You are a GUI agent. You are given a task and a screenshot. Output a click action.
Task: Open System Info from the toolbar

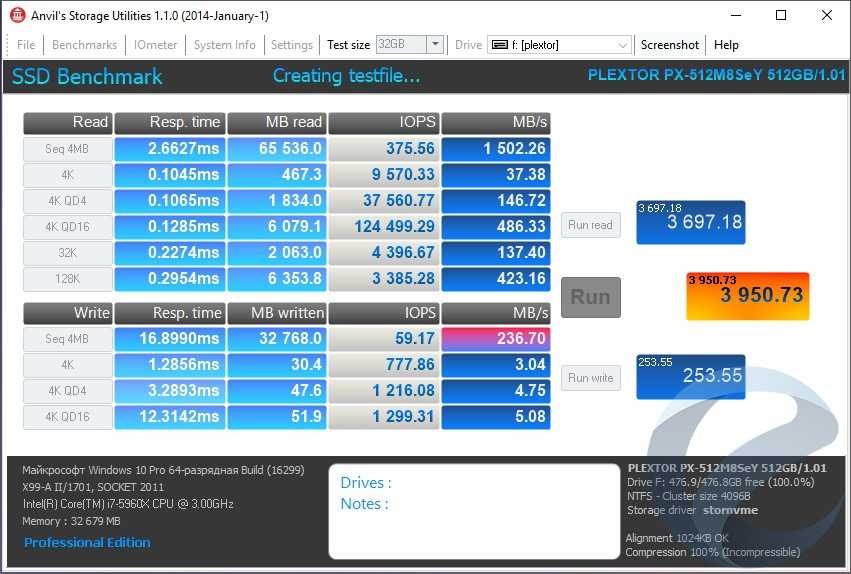pos(224,45)
